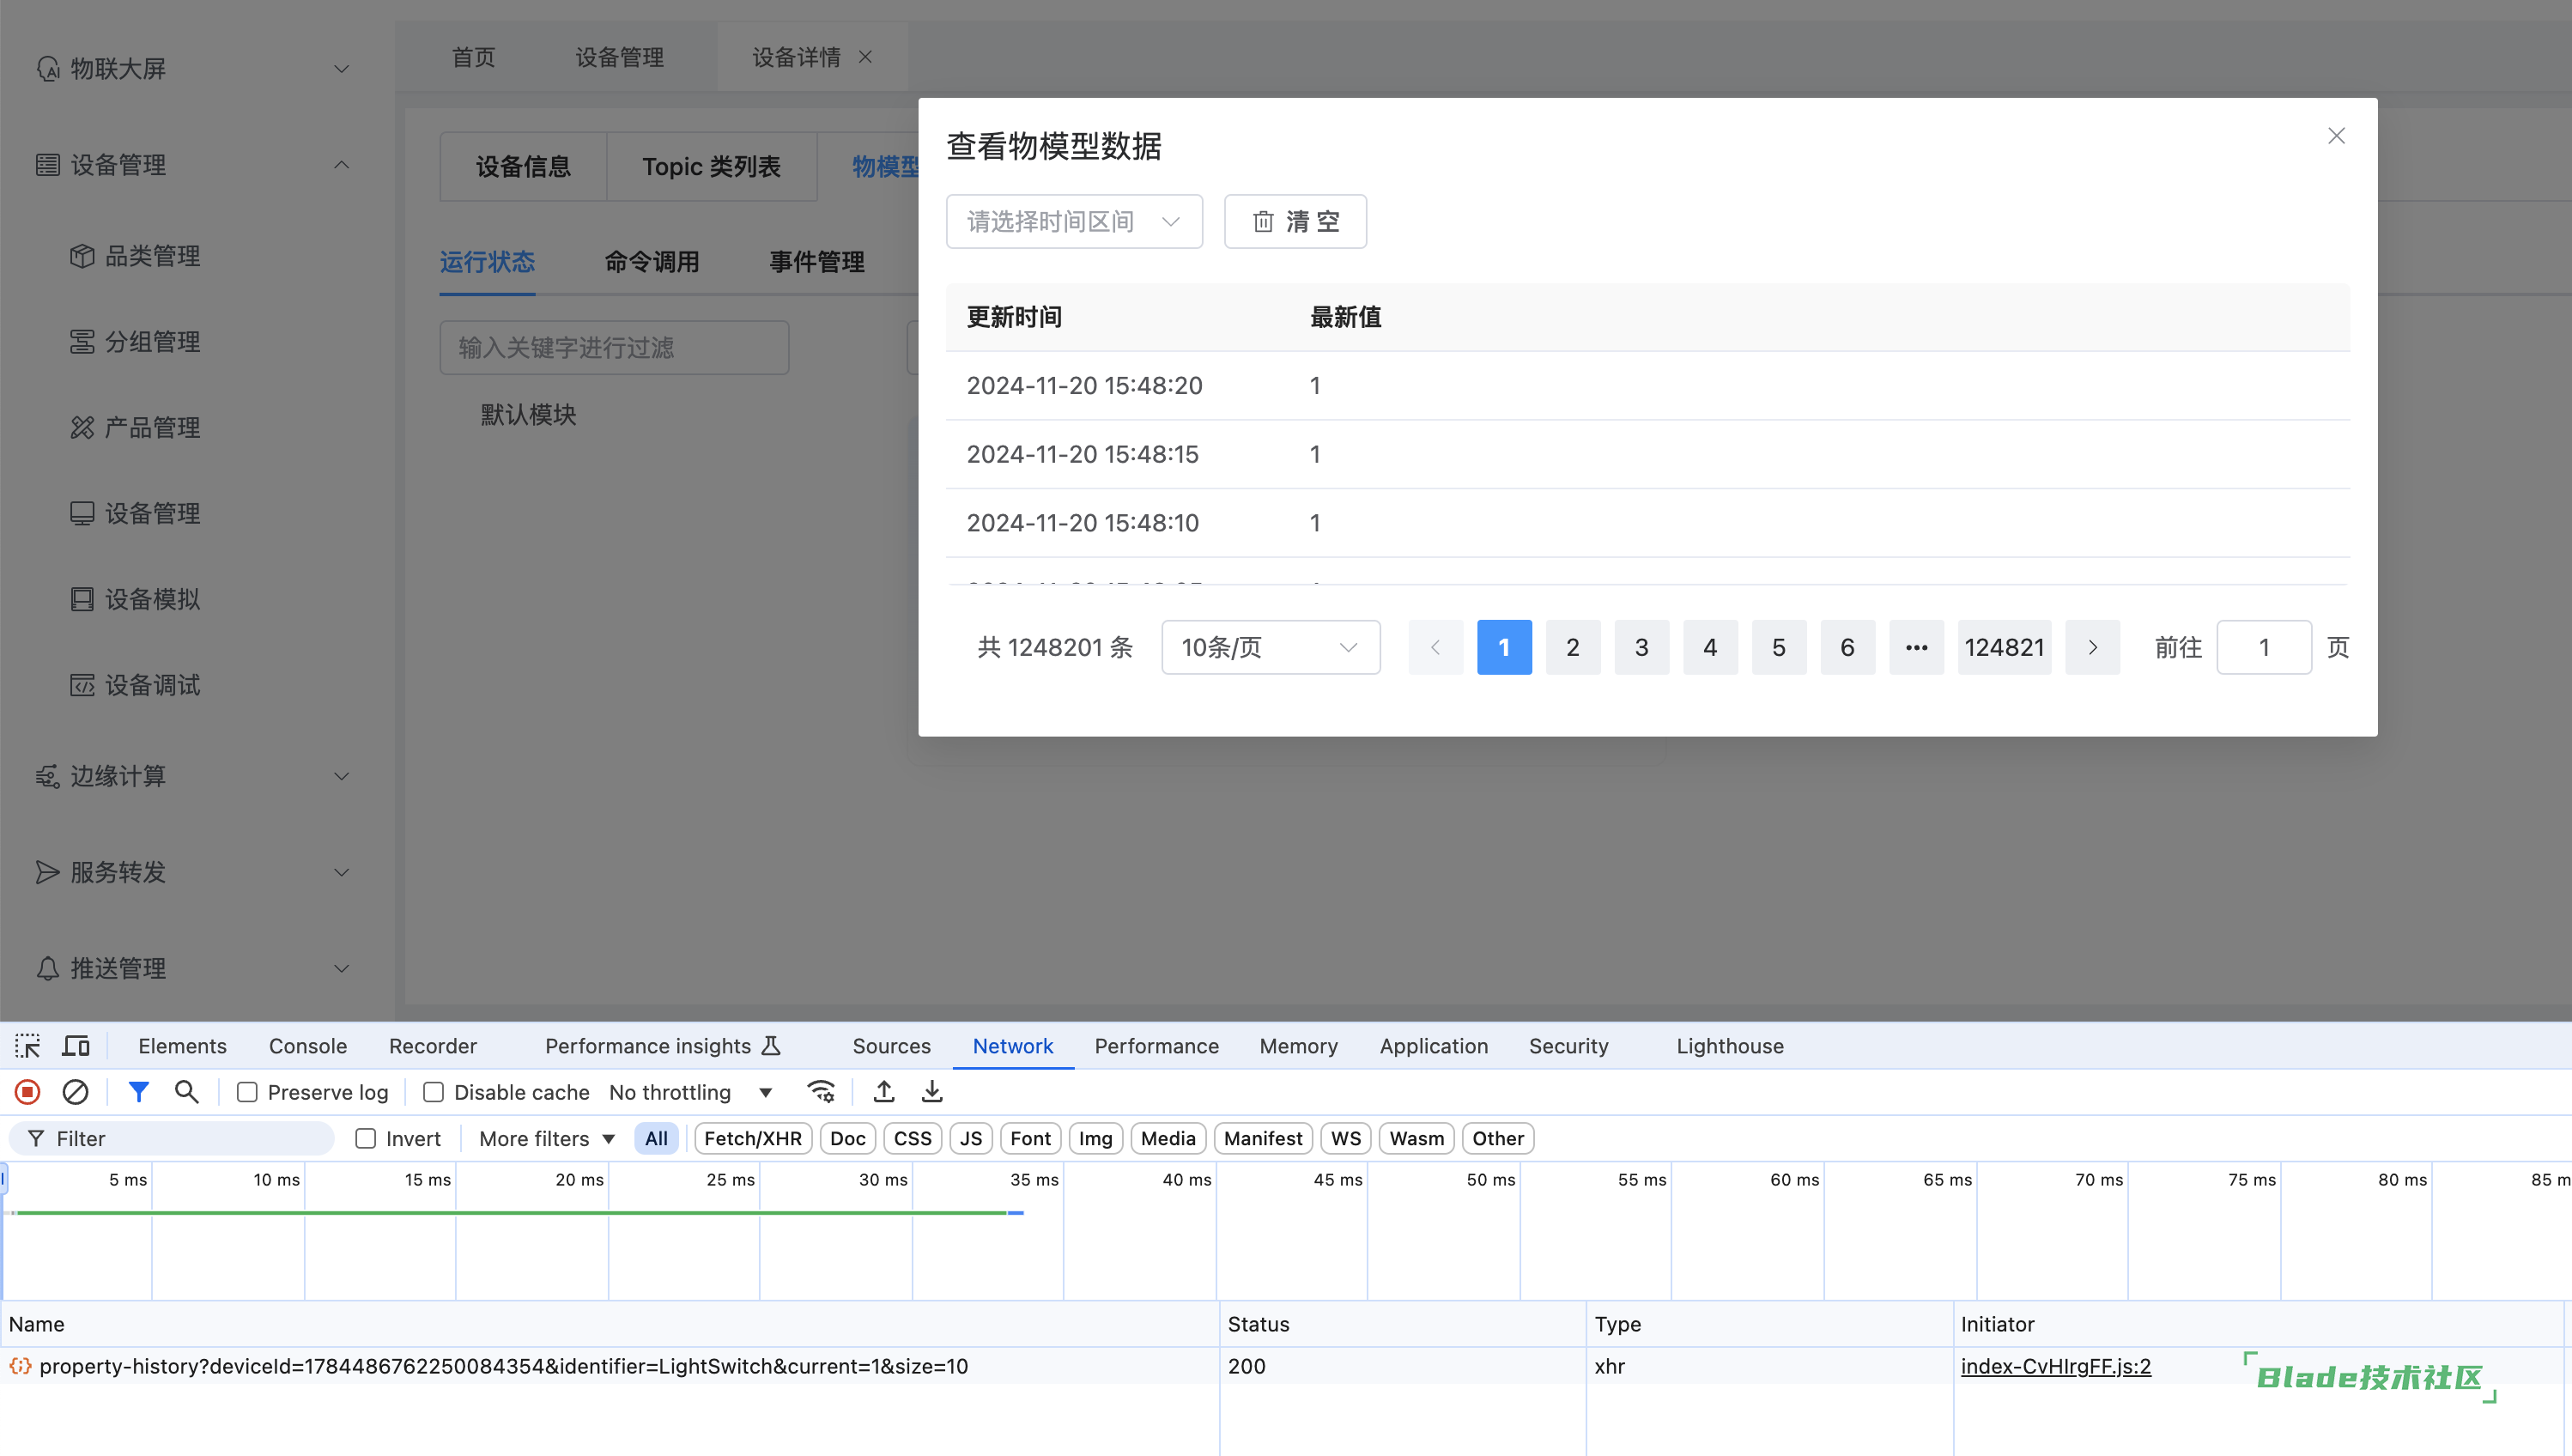
Task: Toggle the network filter funnel icon
Action: point(139,1092)
